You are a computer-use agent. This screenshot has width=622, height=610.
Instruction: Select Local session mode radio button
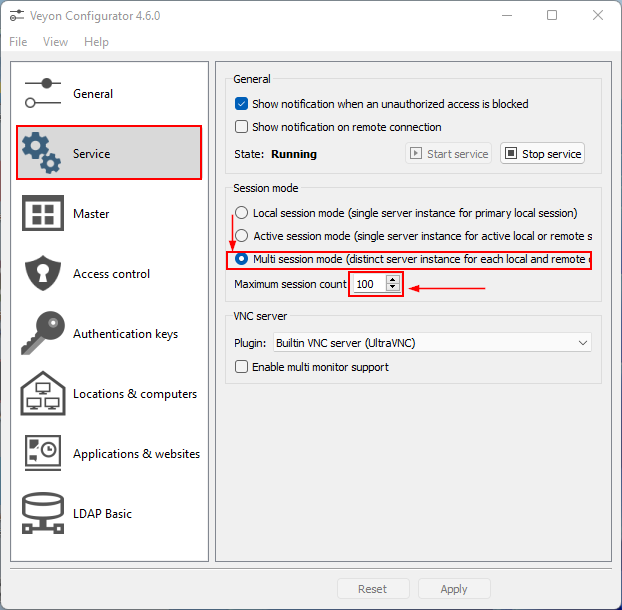241,213
